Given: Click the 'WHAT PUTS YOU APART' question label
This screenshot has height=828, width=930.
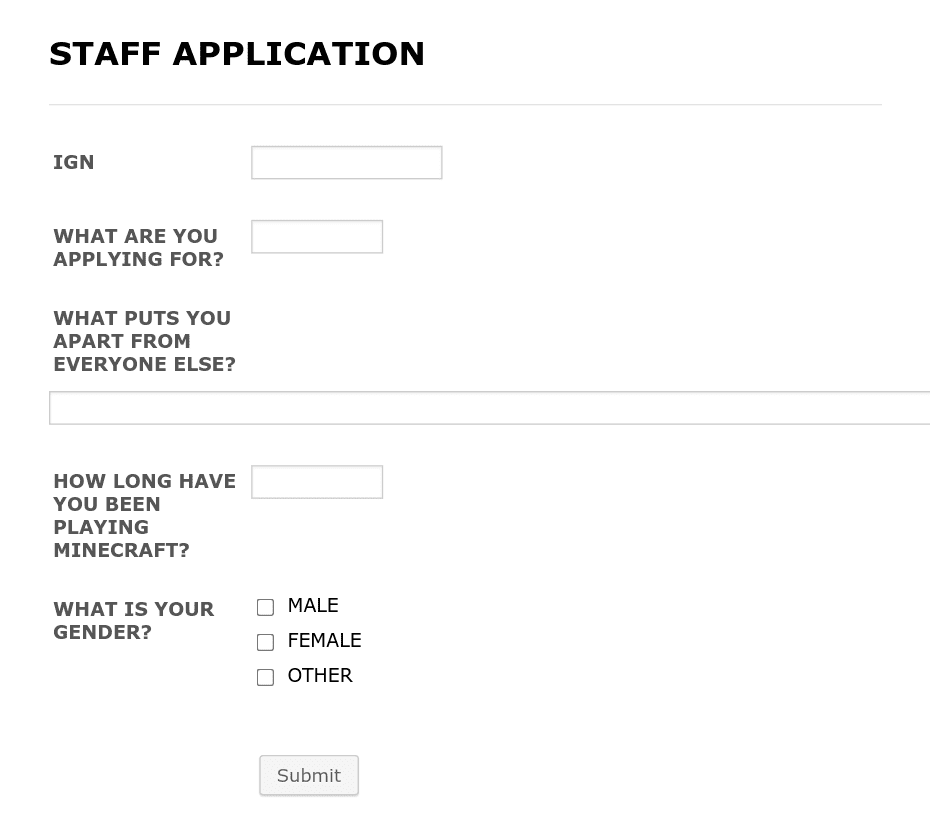Looking at the screenshot, I should (x=145, y=341).
